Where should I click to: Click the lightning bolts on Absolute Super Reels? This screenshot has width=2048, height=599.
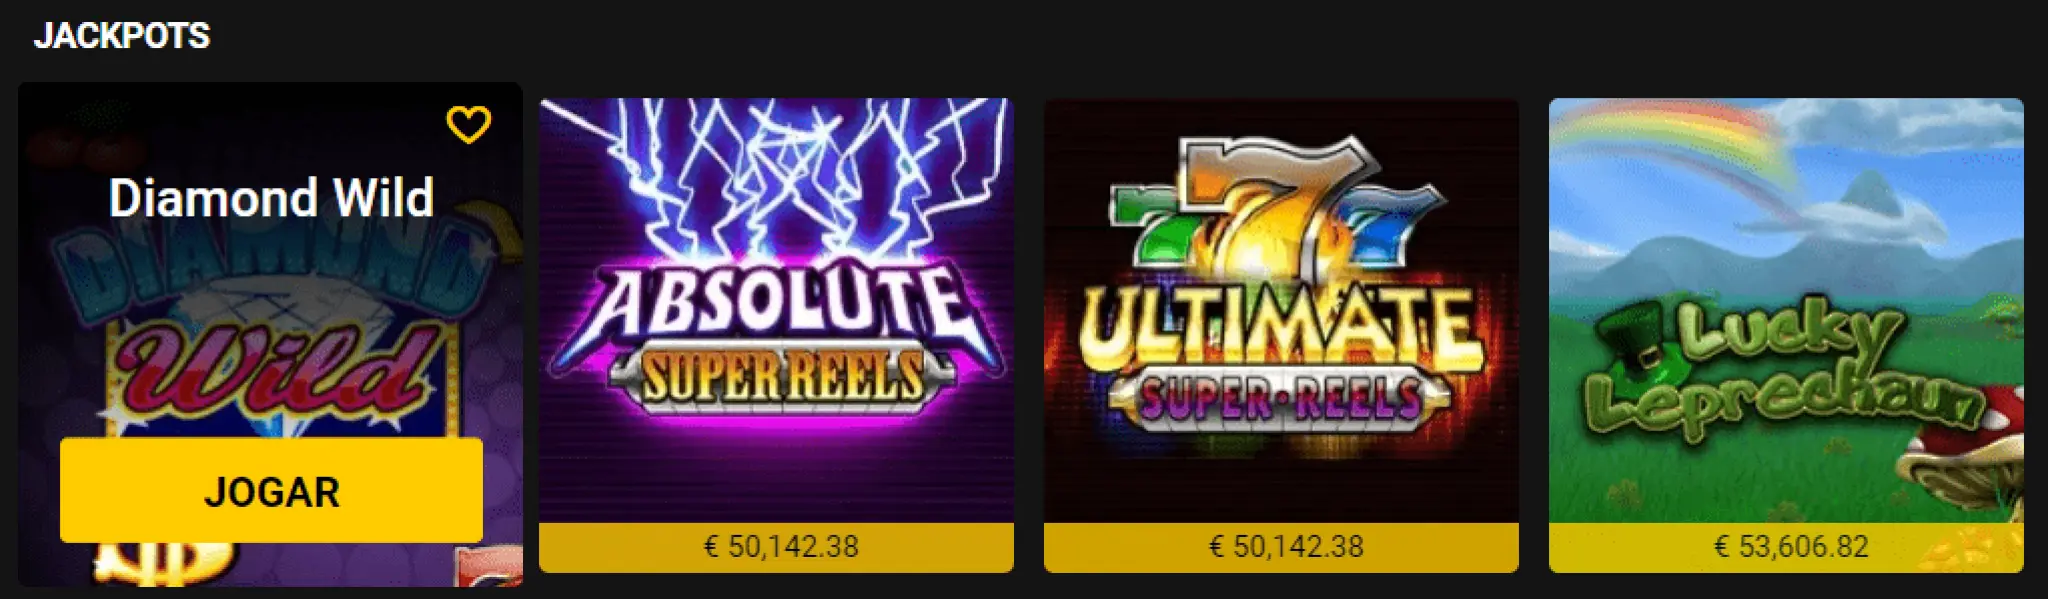pos(776,170)
